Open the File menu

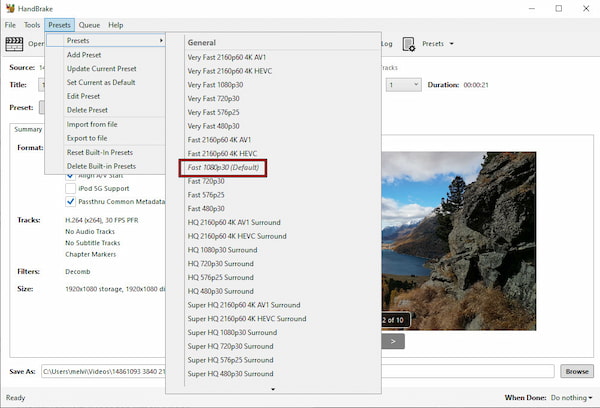click(x=10, y=25)
